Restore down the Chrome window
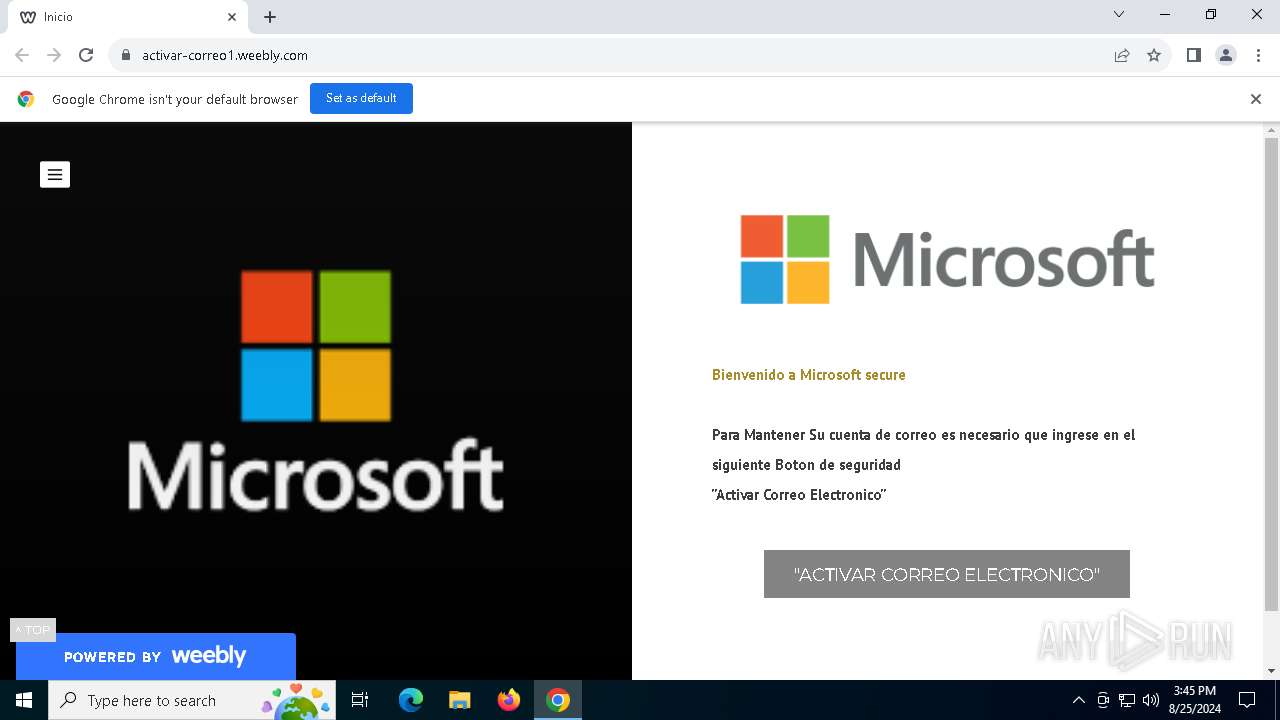1280x720 pixels. [1211, 15]
